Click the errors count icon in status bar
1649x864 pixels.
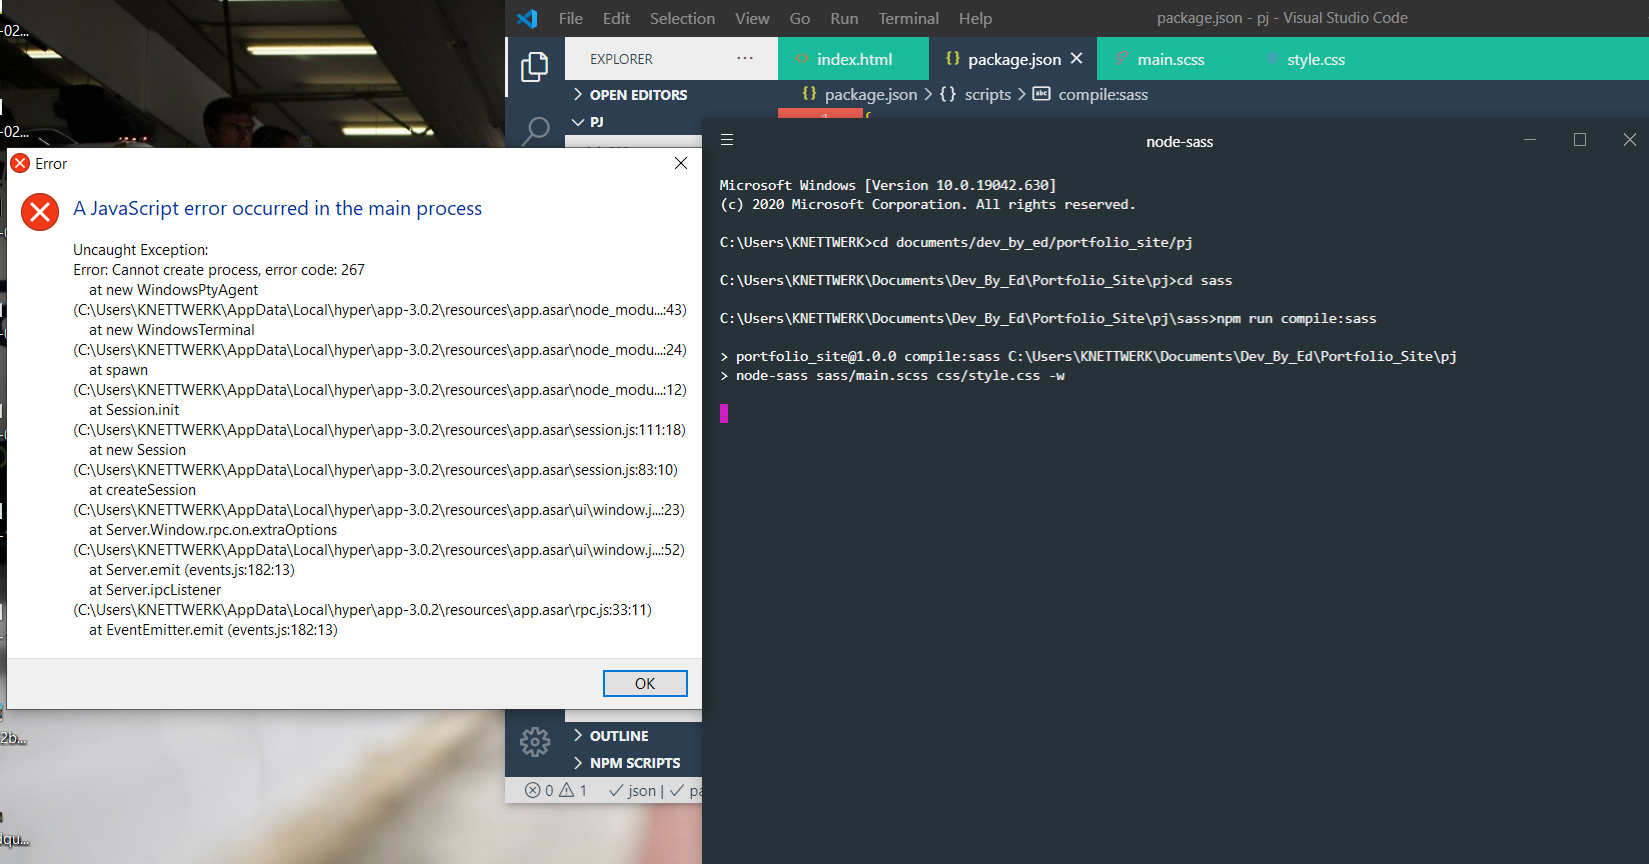pyautogui.click(x=533, y=790)
